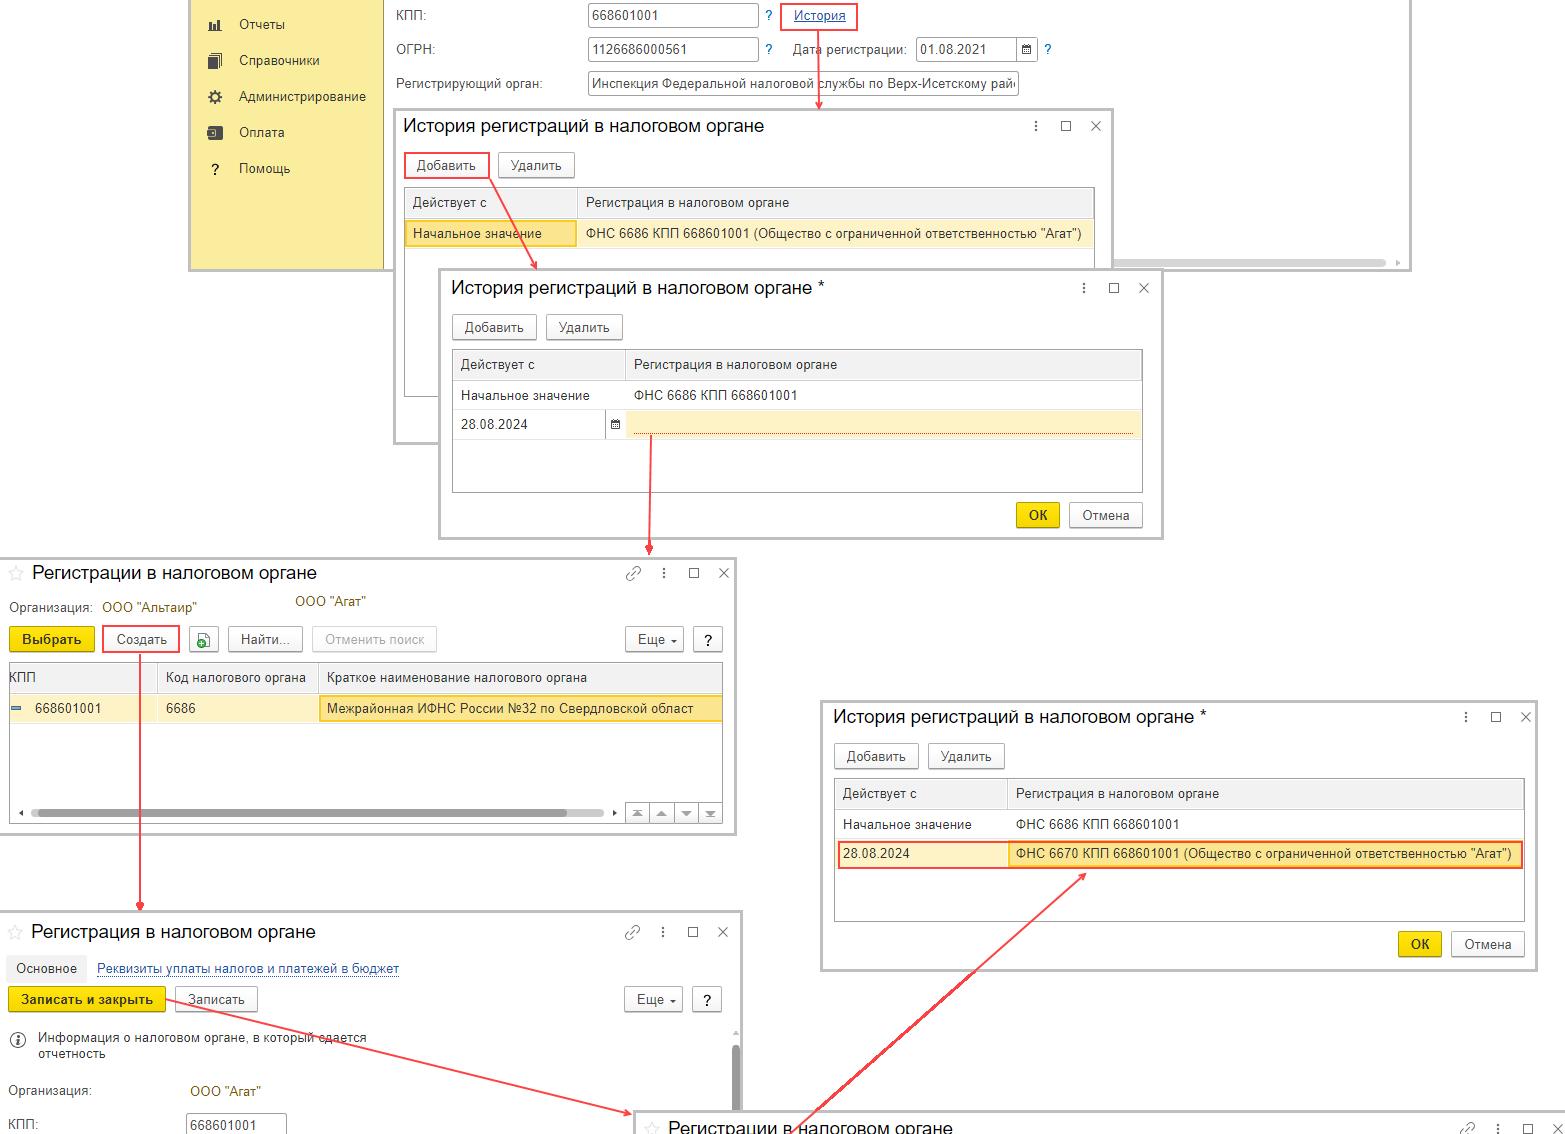Screen dimensions: 1565x1134
Task: Open the calendar picker for Дата регистрации
Action: pos(1027,49)
